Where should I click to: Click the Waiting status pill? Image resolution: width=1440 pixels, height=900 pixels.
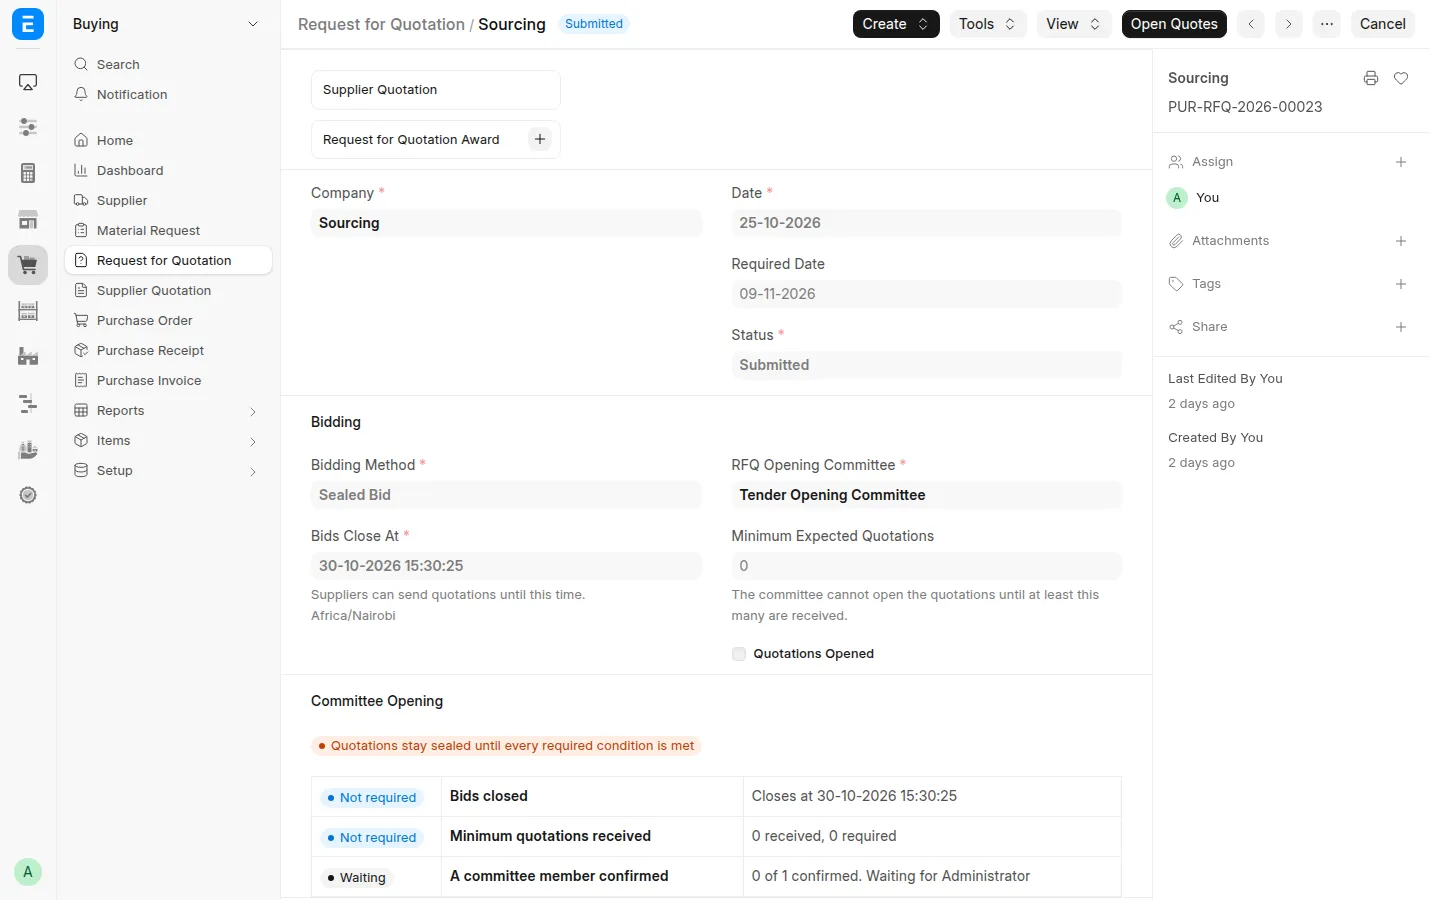[x=357, y=878]
